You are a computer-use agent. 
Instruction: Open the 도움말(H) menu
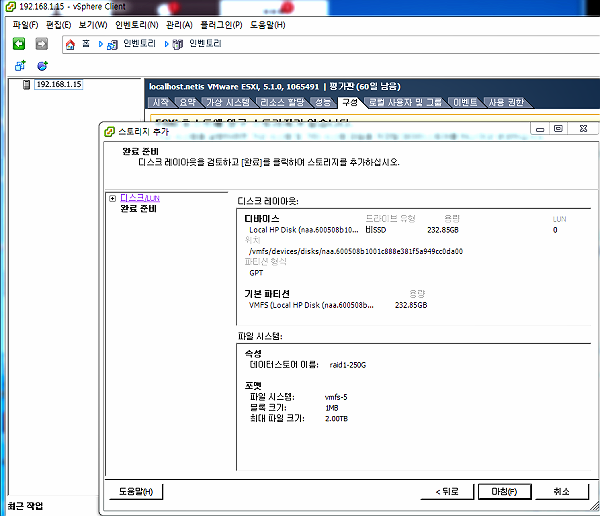pos(267,25)
